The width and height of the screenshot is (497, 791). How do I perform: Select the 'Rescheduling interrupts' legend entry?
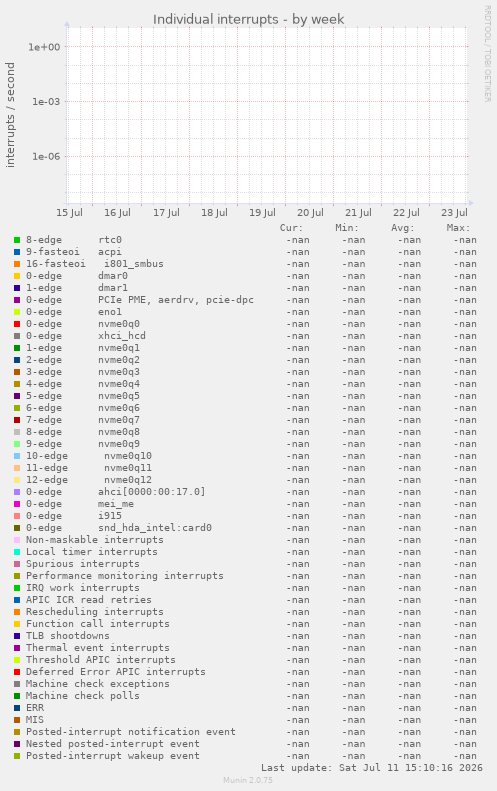point(95,612)
